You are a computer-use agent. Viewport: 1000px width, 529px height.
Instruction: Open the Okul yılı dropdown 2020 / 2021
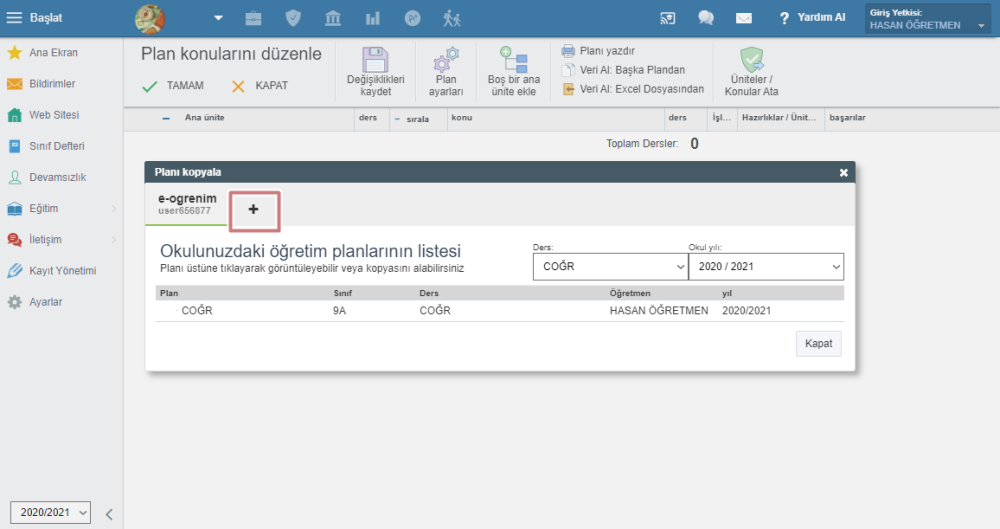[x=765, y=267]
